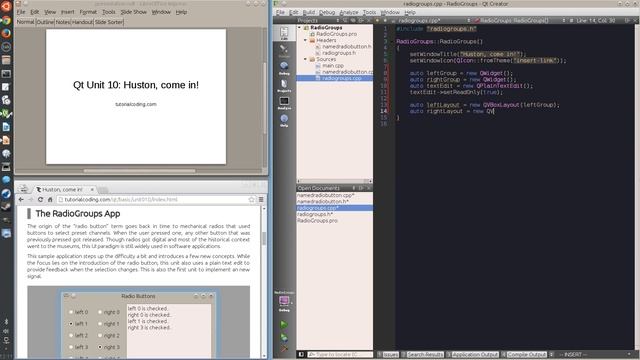Viewport: 640px width, 360px height.
Task: Open Debug mode in Qt Creator sidebar
Action: tap(284, 68)
